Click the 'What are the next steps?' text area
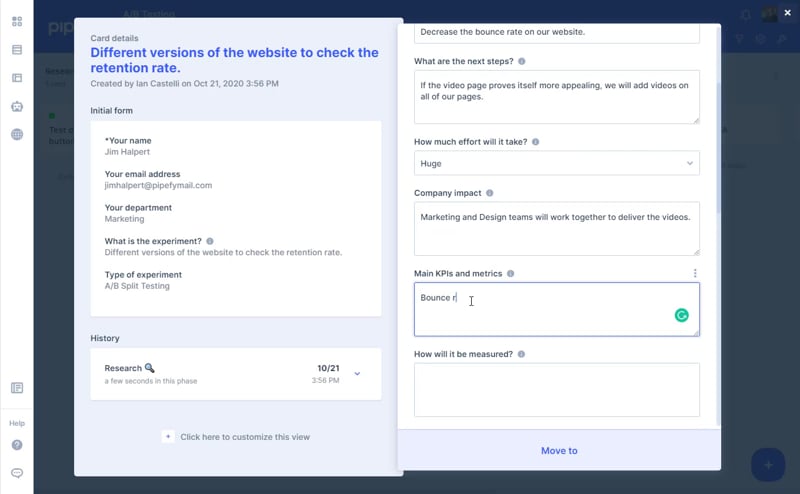Image resolution: width=800 pixels, height=494 pixels. click(x=557, y=97)
